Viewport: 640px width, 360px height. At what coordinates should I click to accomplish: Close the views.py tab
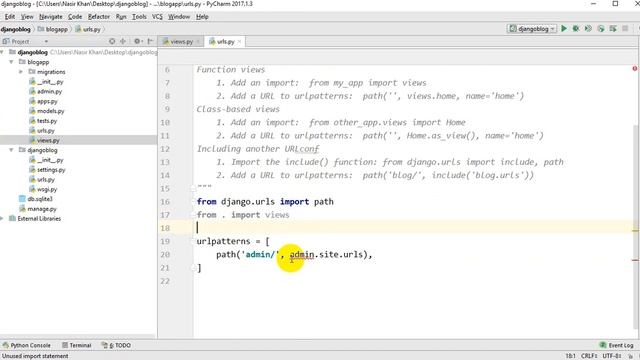(x=198, y=42)
